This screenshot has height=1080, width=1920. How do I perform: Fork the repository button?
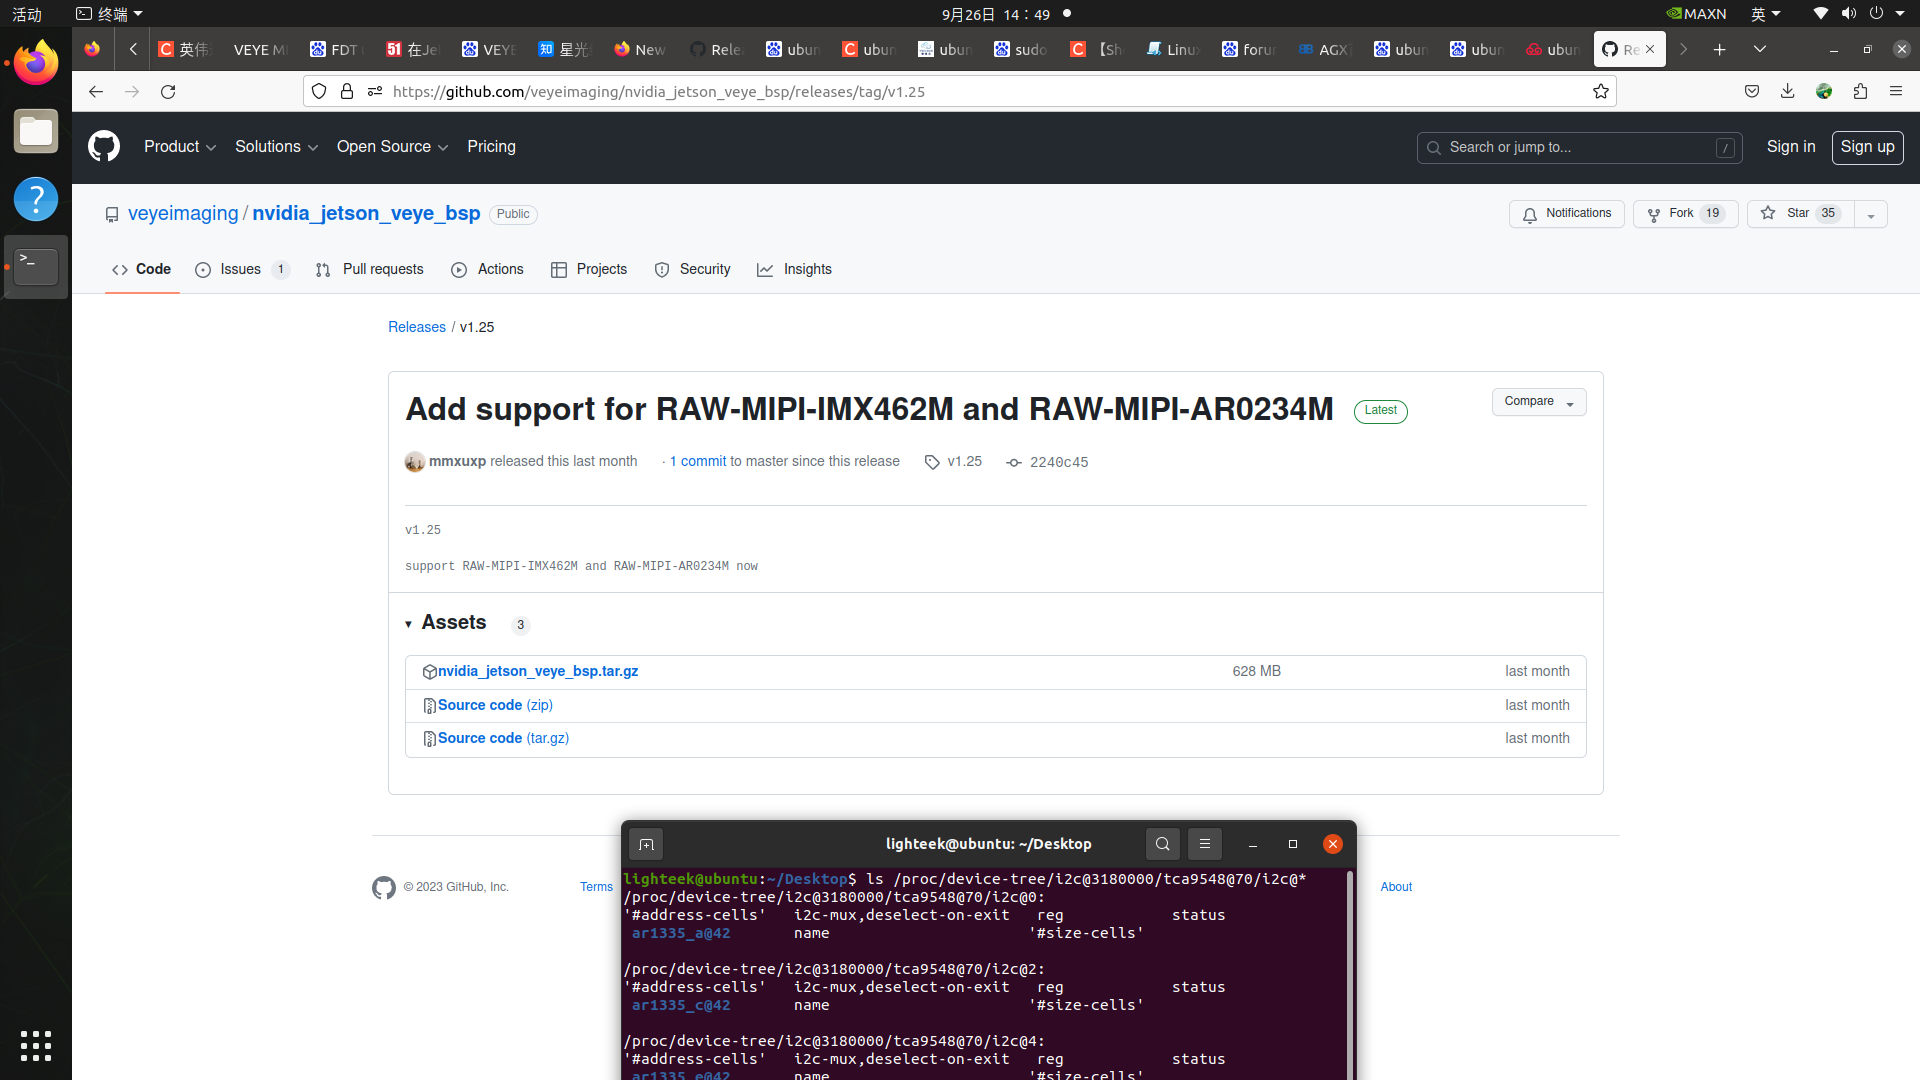click(1685, 214)
